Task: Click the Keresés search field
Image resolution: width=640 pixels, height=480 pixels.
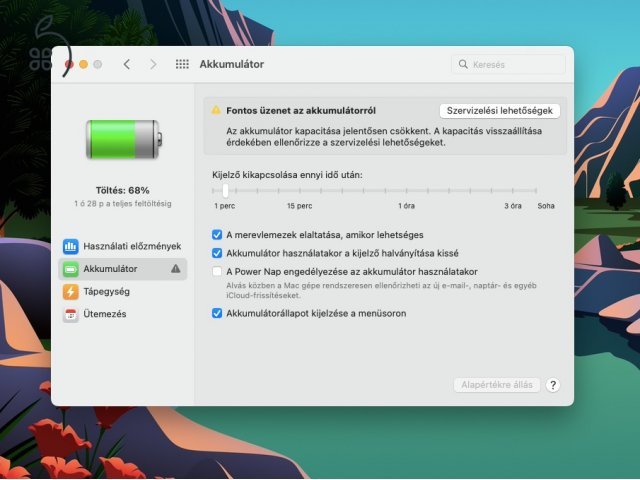Action: click(509, 64)
